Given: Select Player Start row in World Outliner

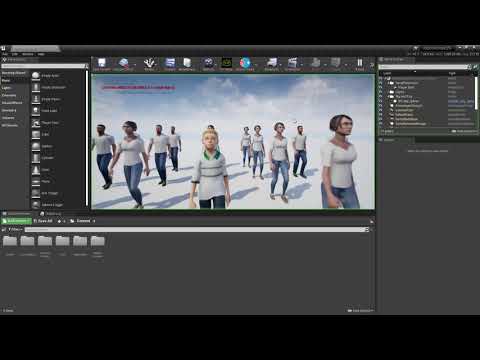Looking at the screenshot, I should coord(427,87).
